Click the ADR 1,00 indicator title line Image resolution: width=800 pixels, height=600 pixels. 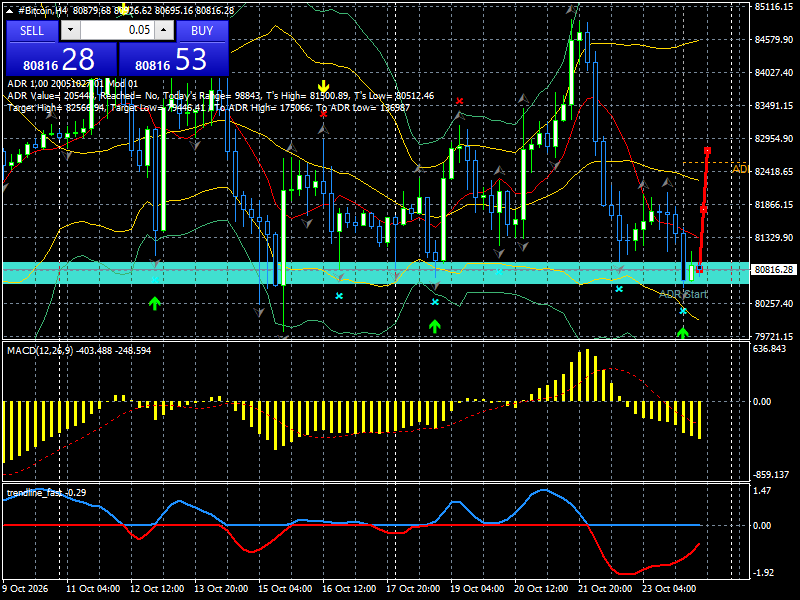(72, 84)
